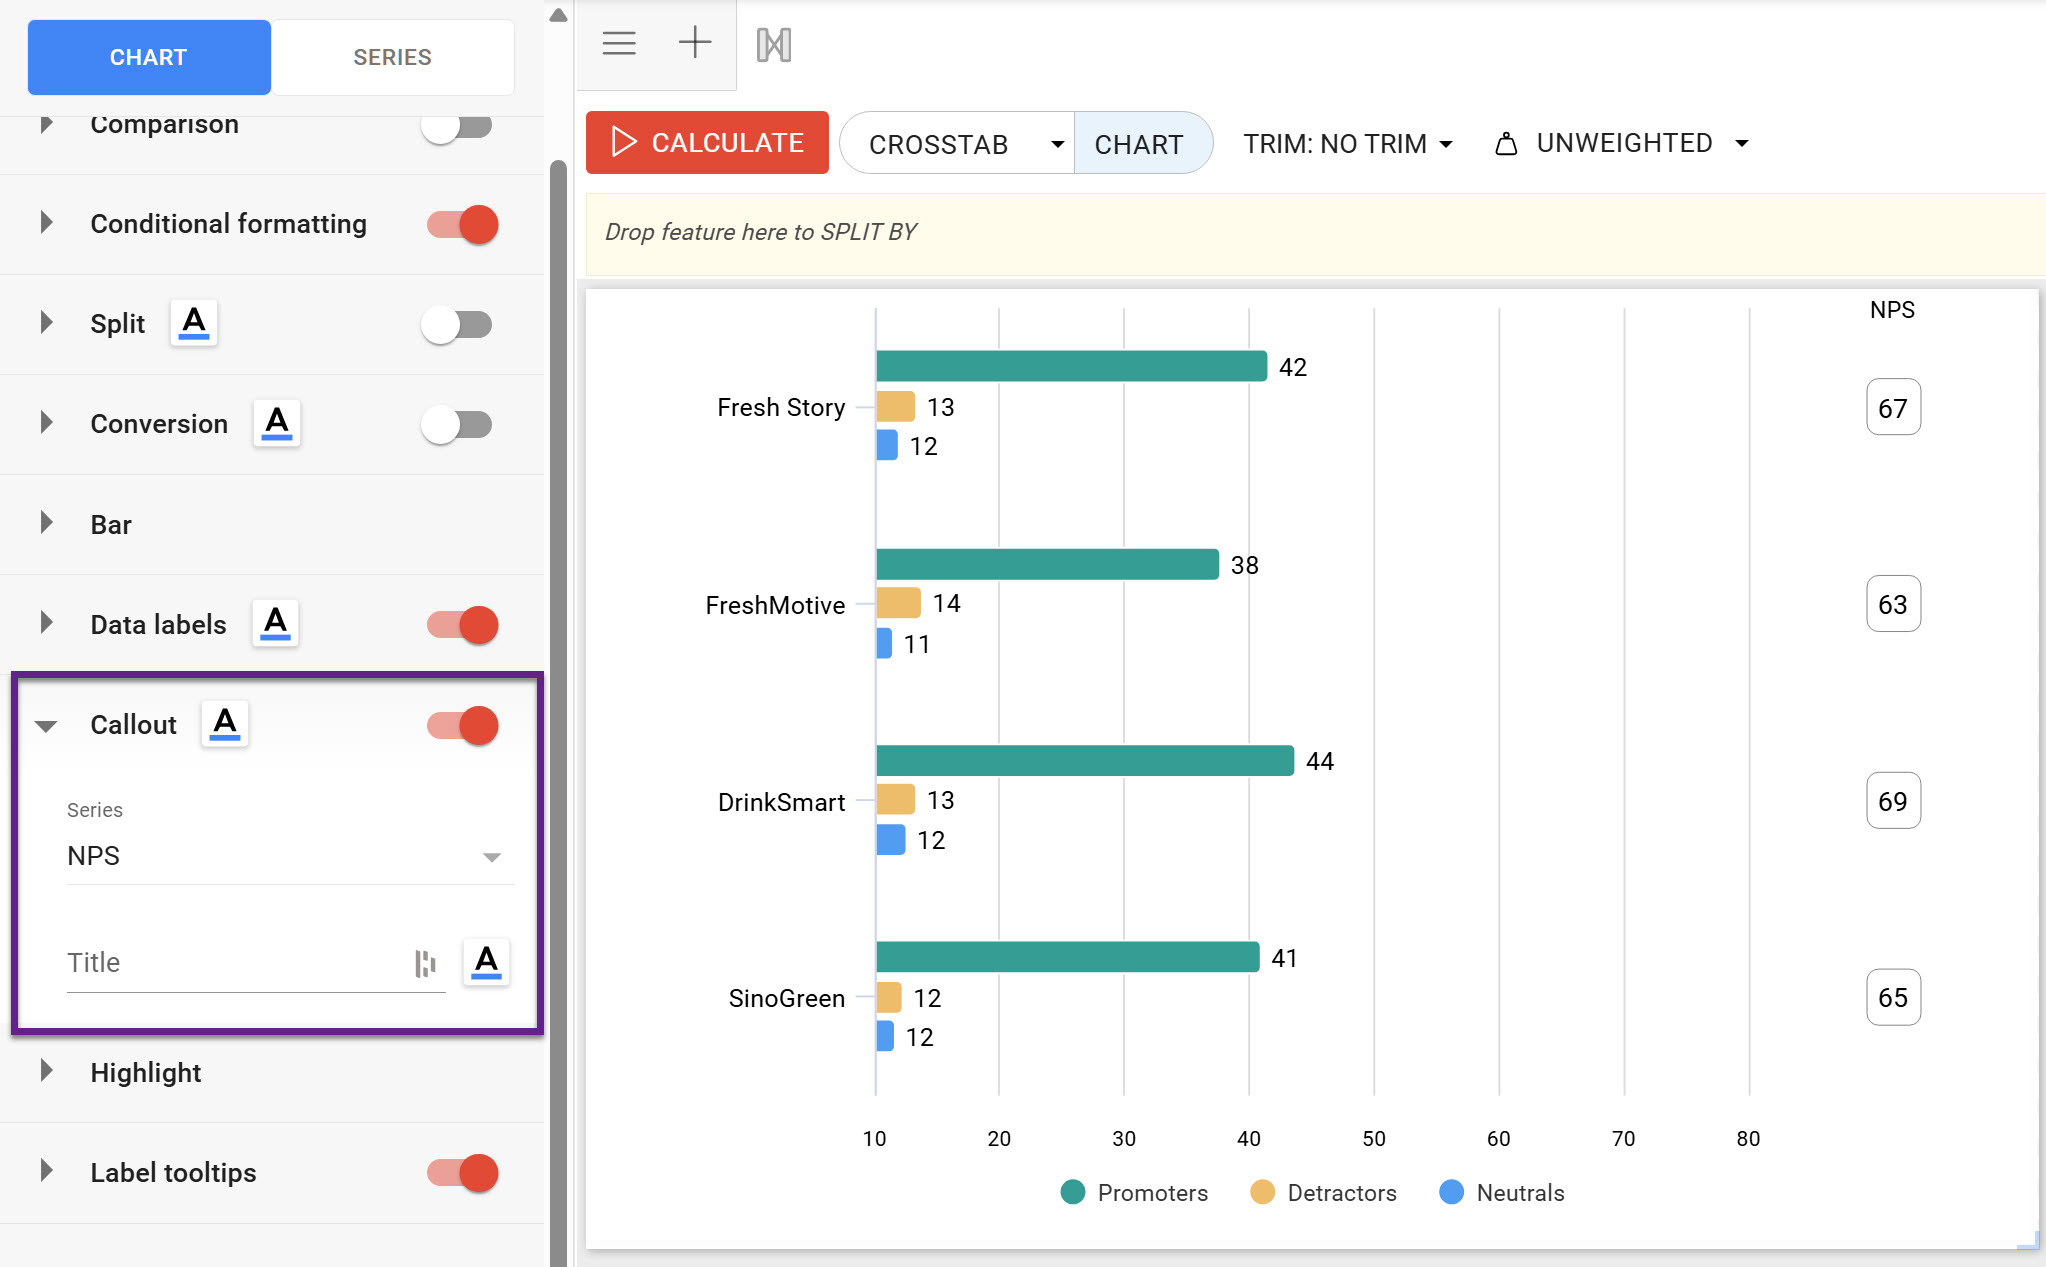2046x1267 pixels.
Task: Open Callout font formatting icon
Action: (225, 724)
